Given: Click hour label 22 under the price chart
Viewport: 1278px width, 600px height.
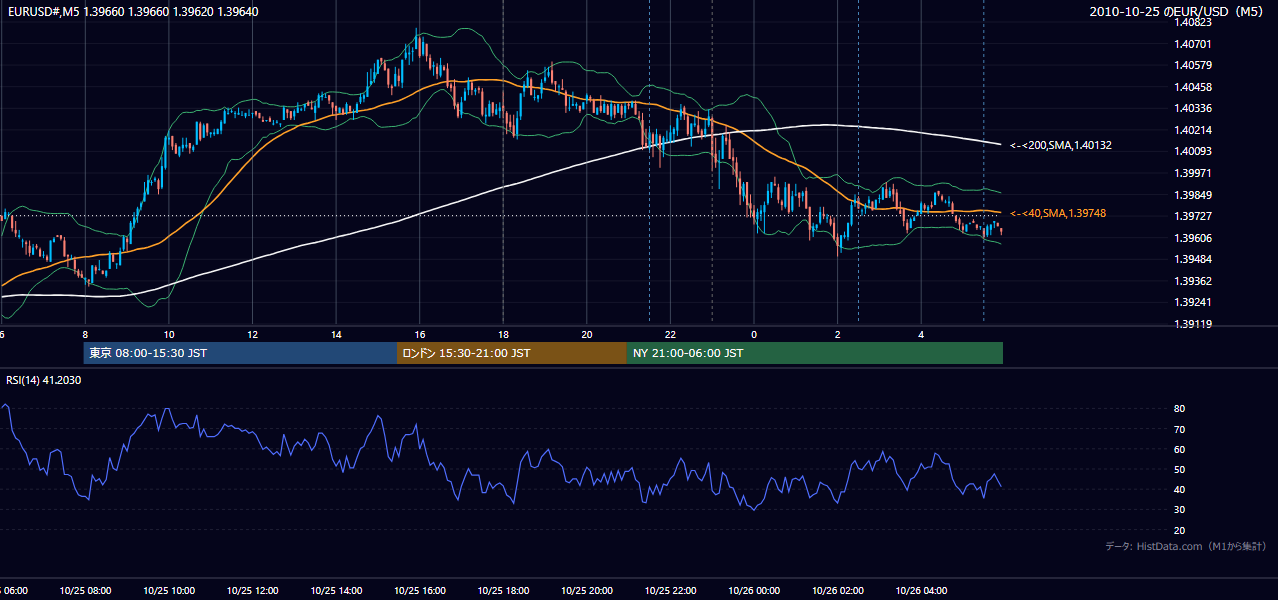Looking at the screenshot, I should pos(670,335).
